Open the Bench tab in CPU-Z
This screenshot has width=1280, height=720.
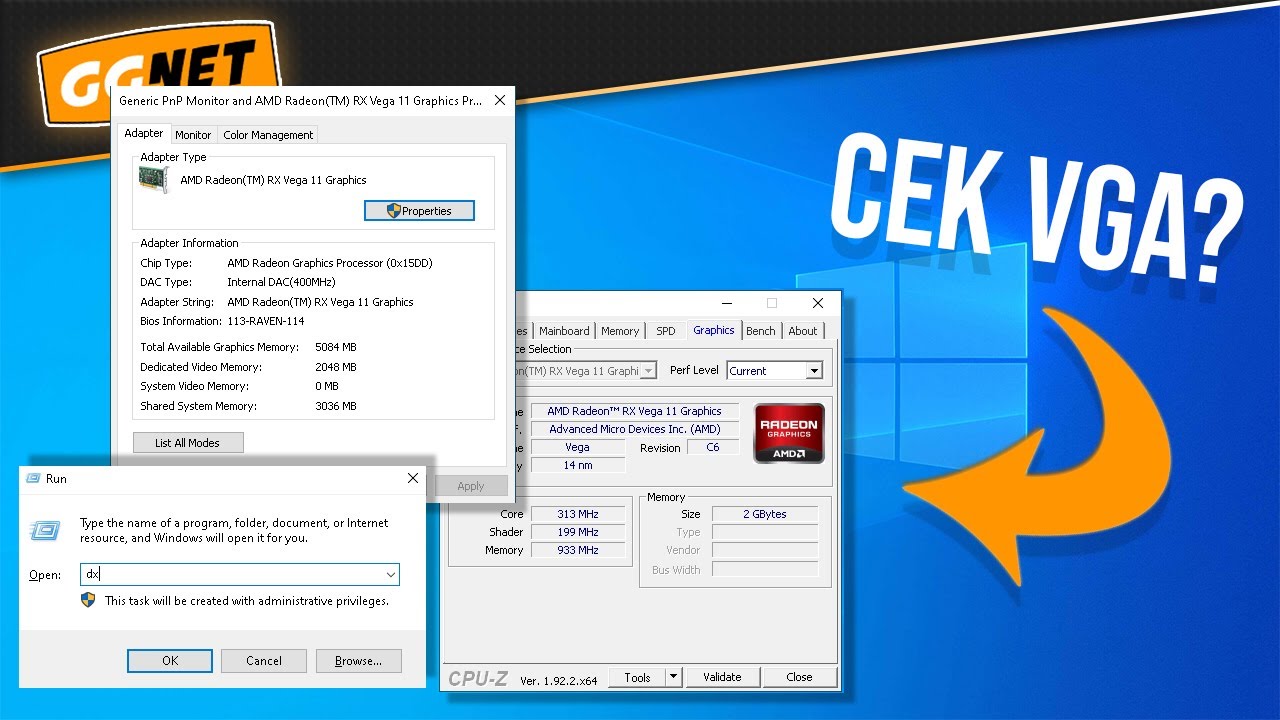coord(761,331)
